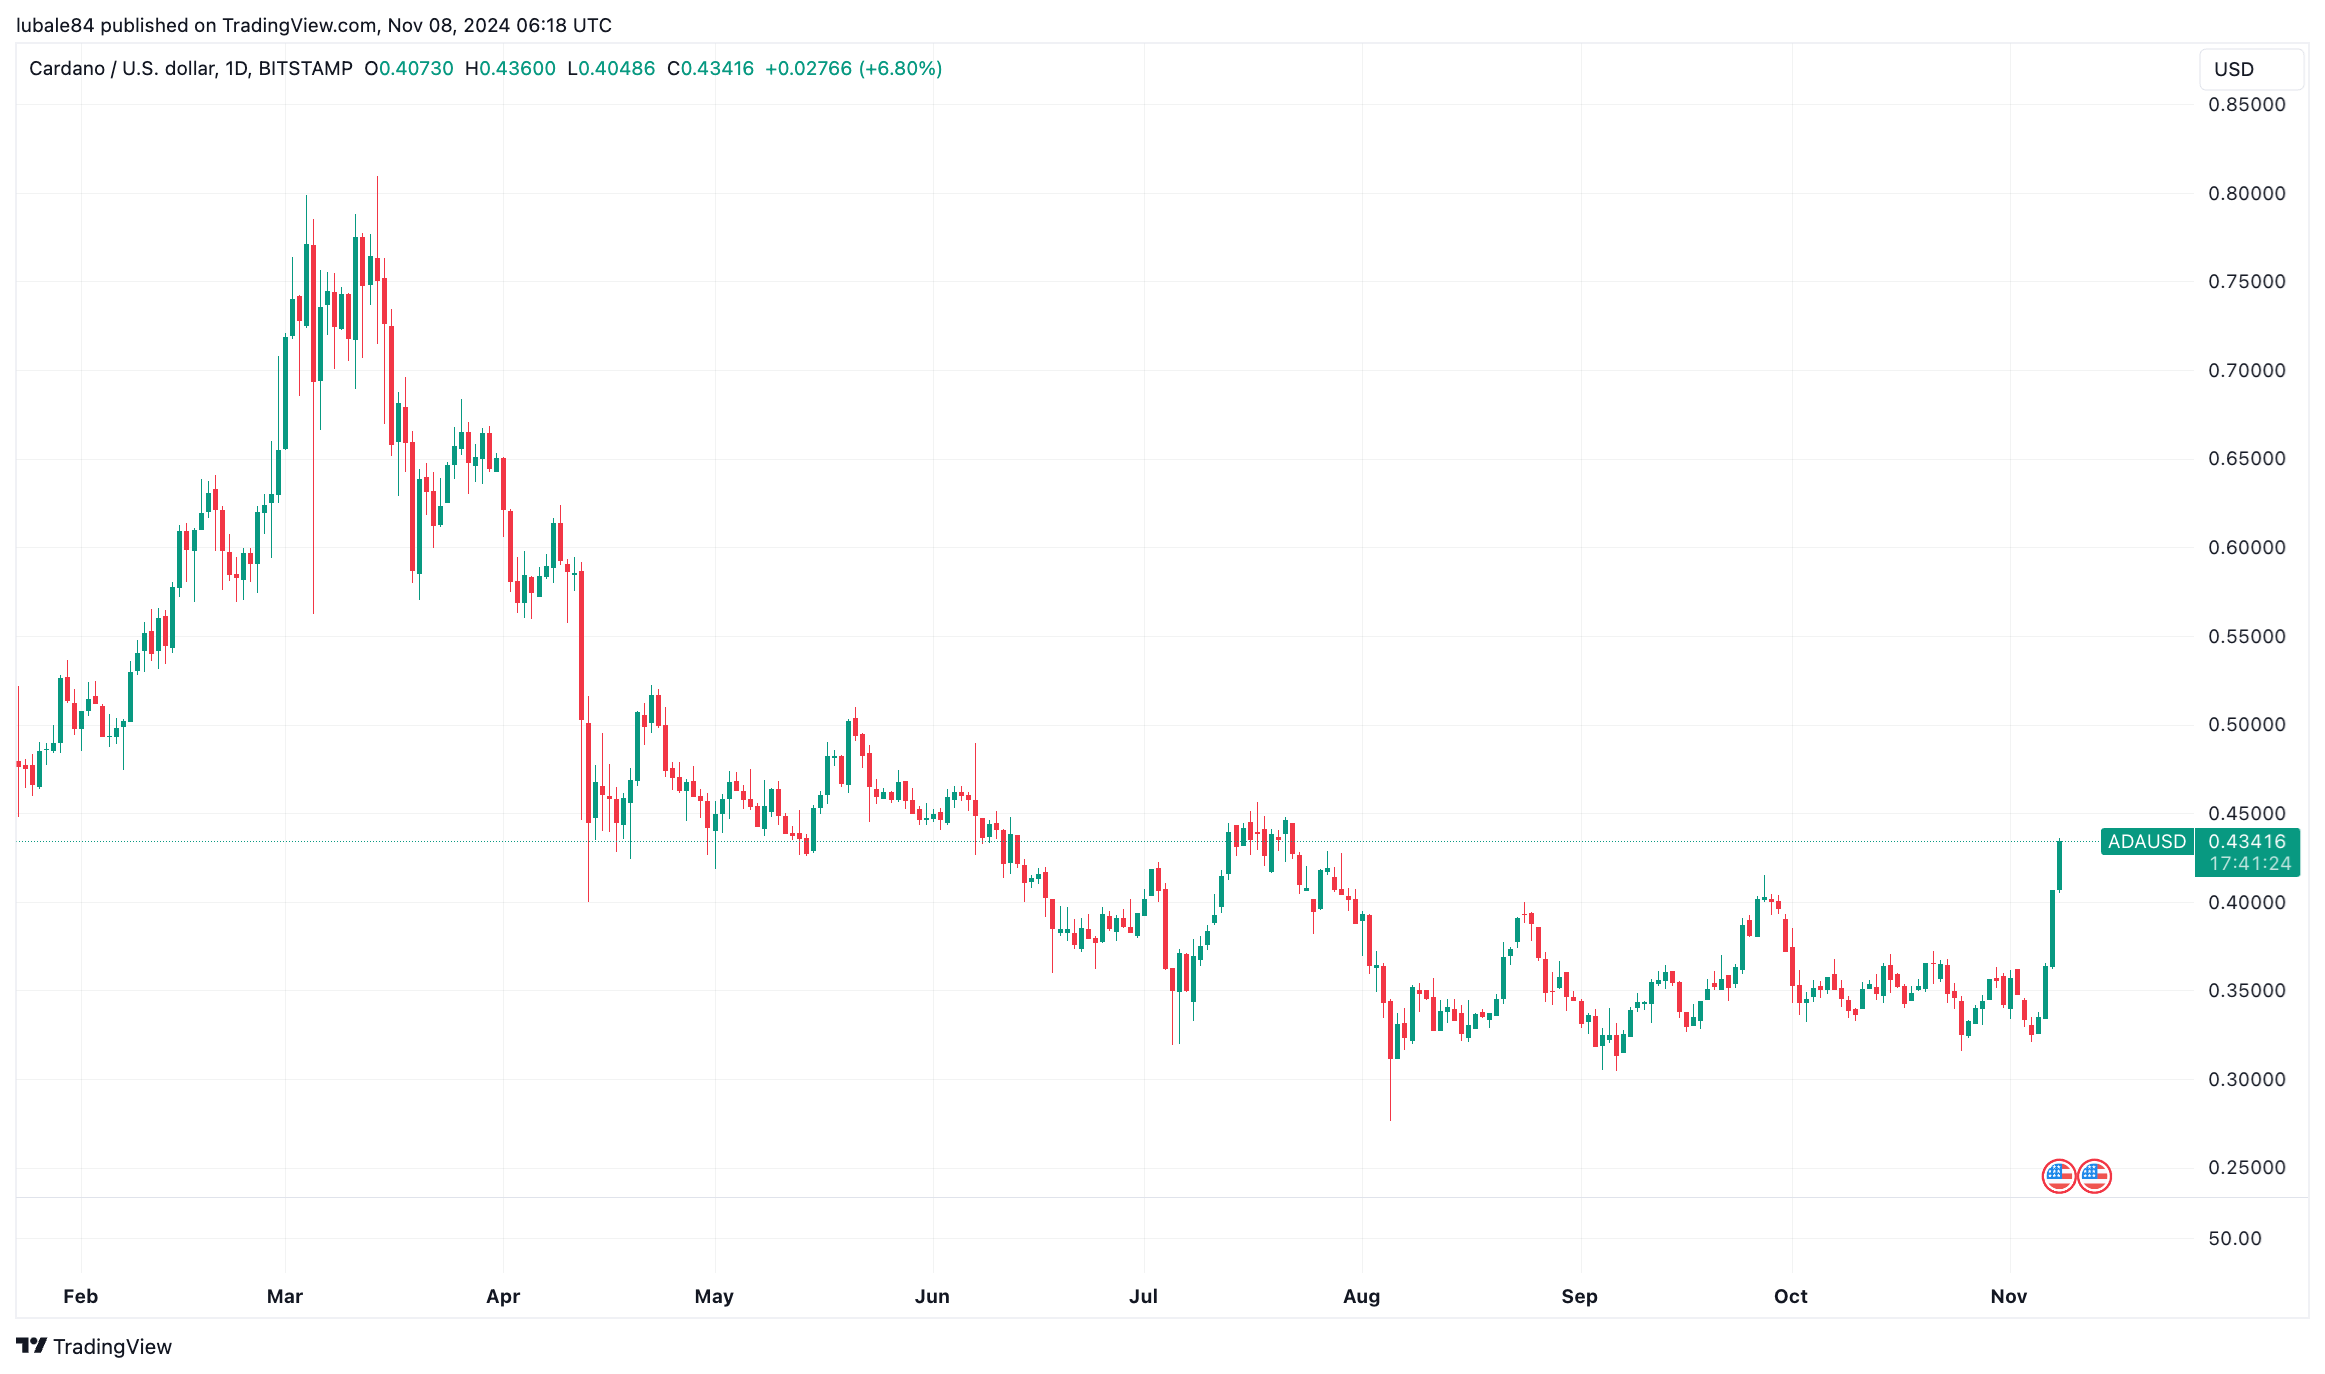The image size is (2325, 1374).
Task: Click the 0.70000 price axis label
Action: click(x=2247, y=370)
